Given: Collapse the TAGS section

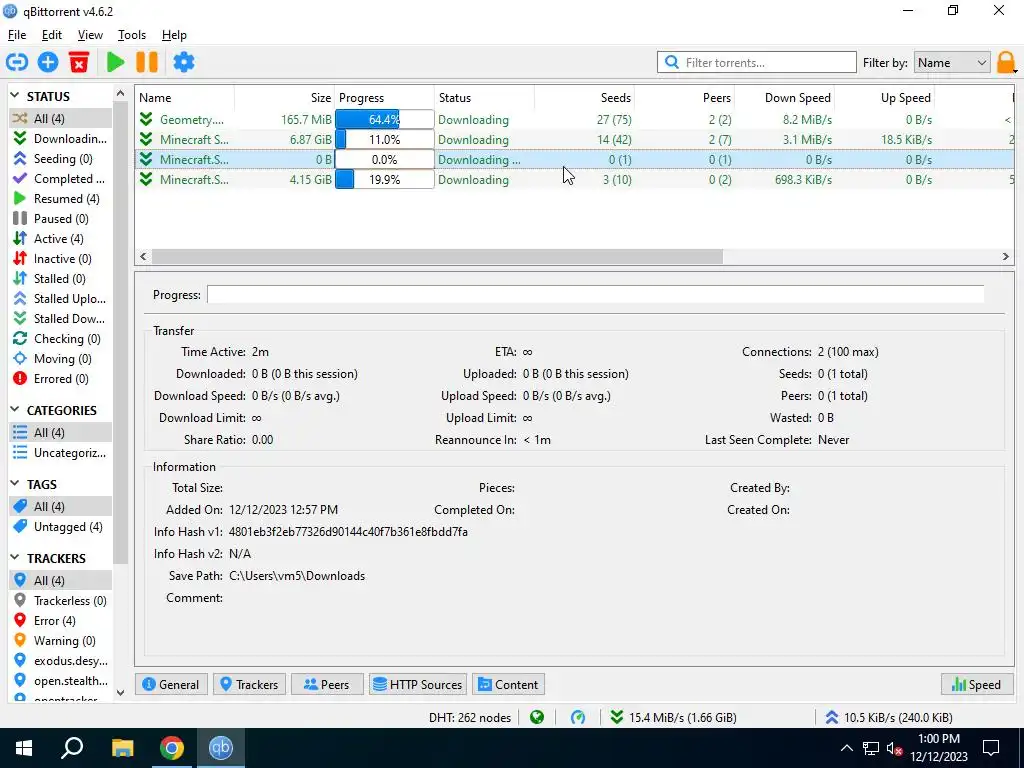Looking at the screenshot, I should point(15,484).
